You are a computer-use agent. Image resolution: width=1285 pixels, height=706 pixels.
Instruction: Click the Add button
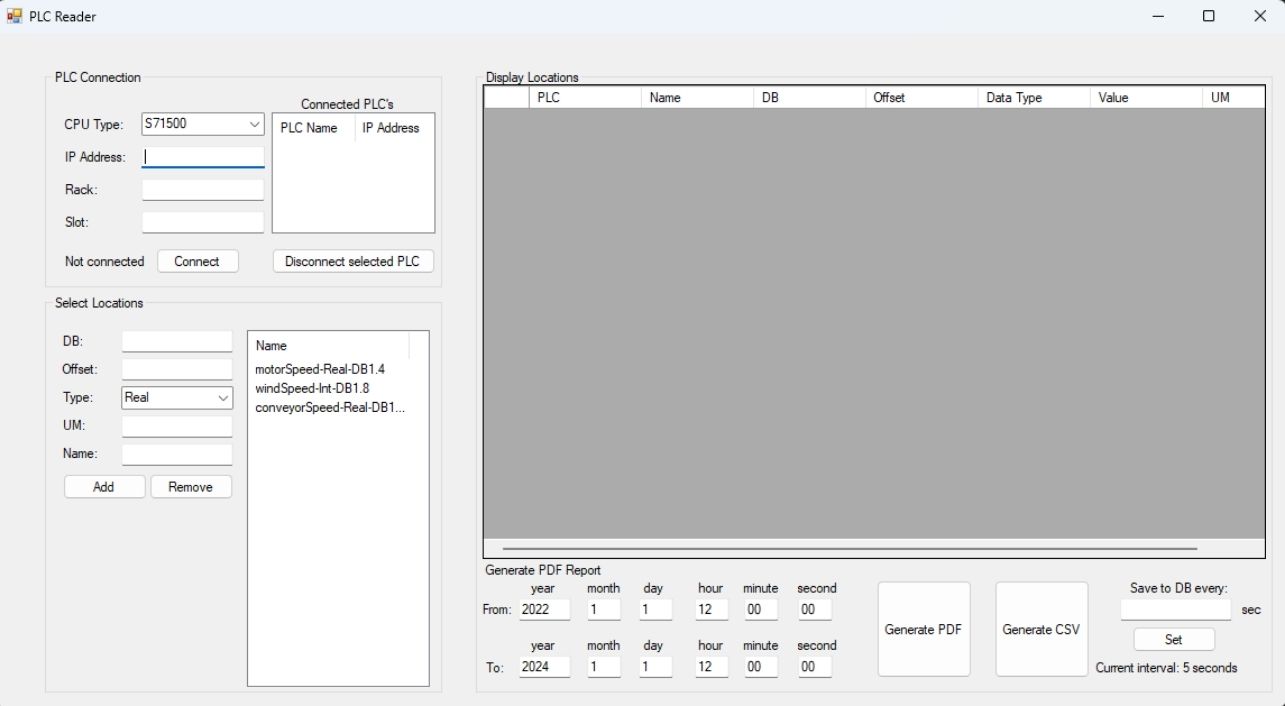pos(104,487)
